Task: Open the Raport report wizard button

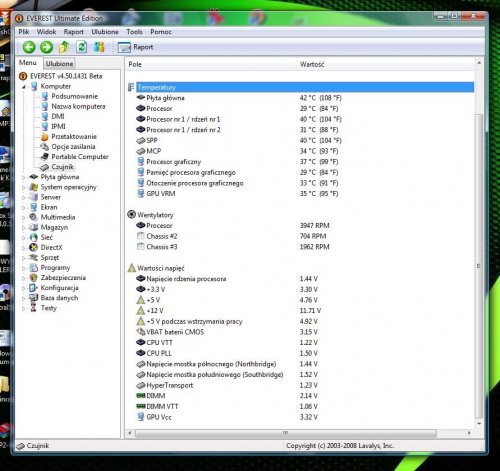Action: [x=135, y=47]
